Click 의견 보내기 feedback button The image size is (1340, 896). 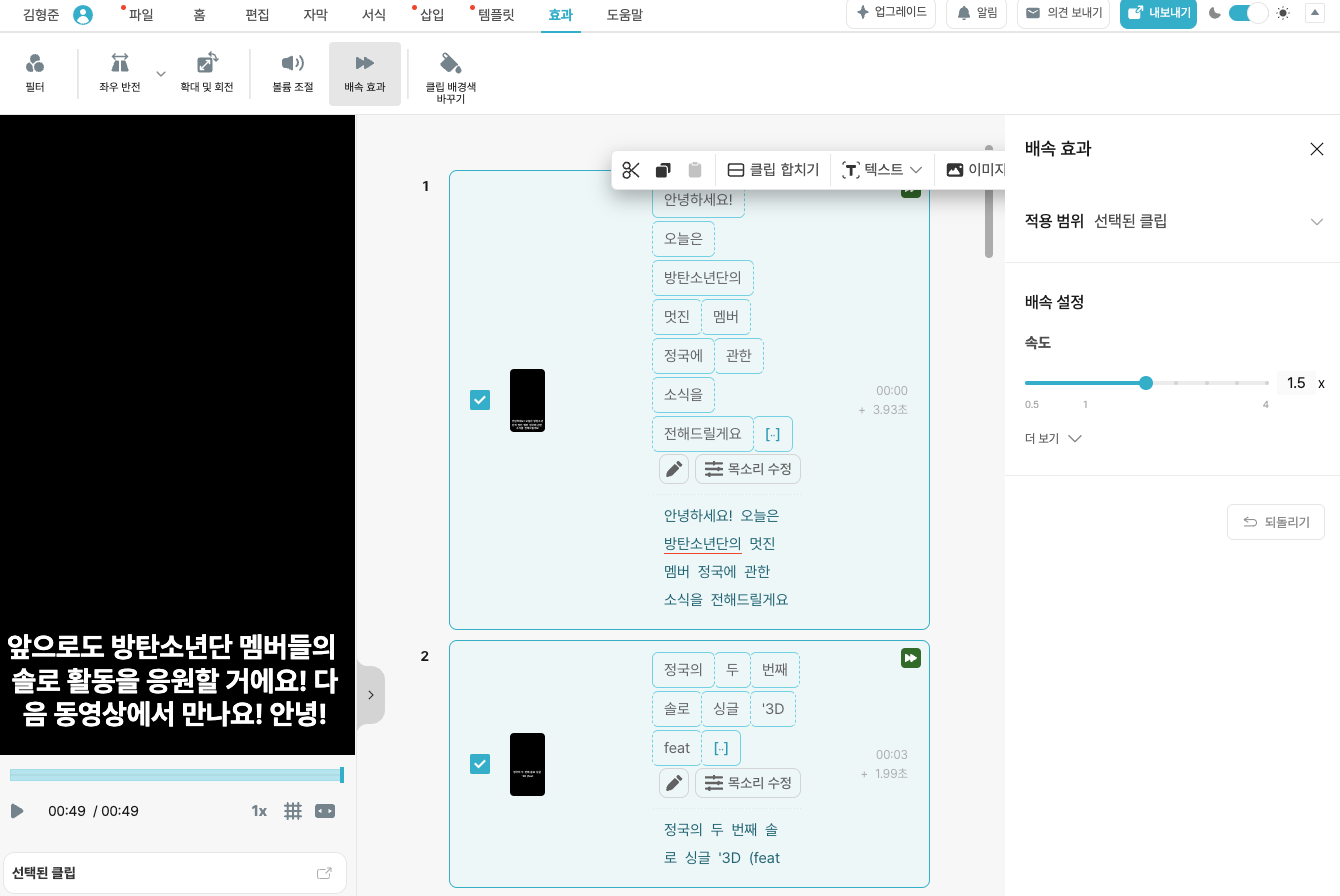click(1064, 13)
